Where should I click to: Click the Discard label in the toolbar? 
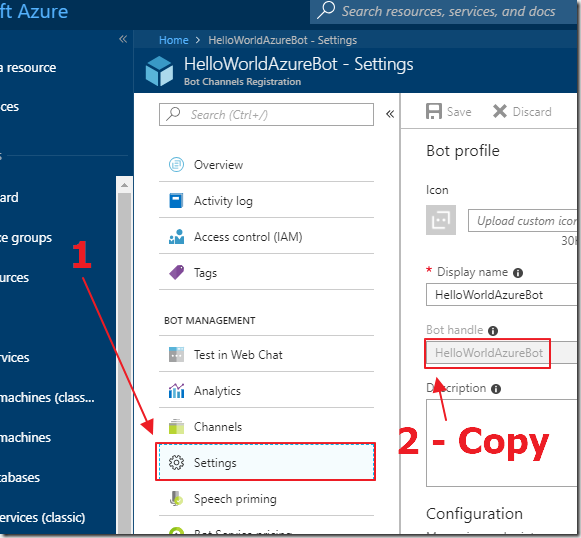532,112
